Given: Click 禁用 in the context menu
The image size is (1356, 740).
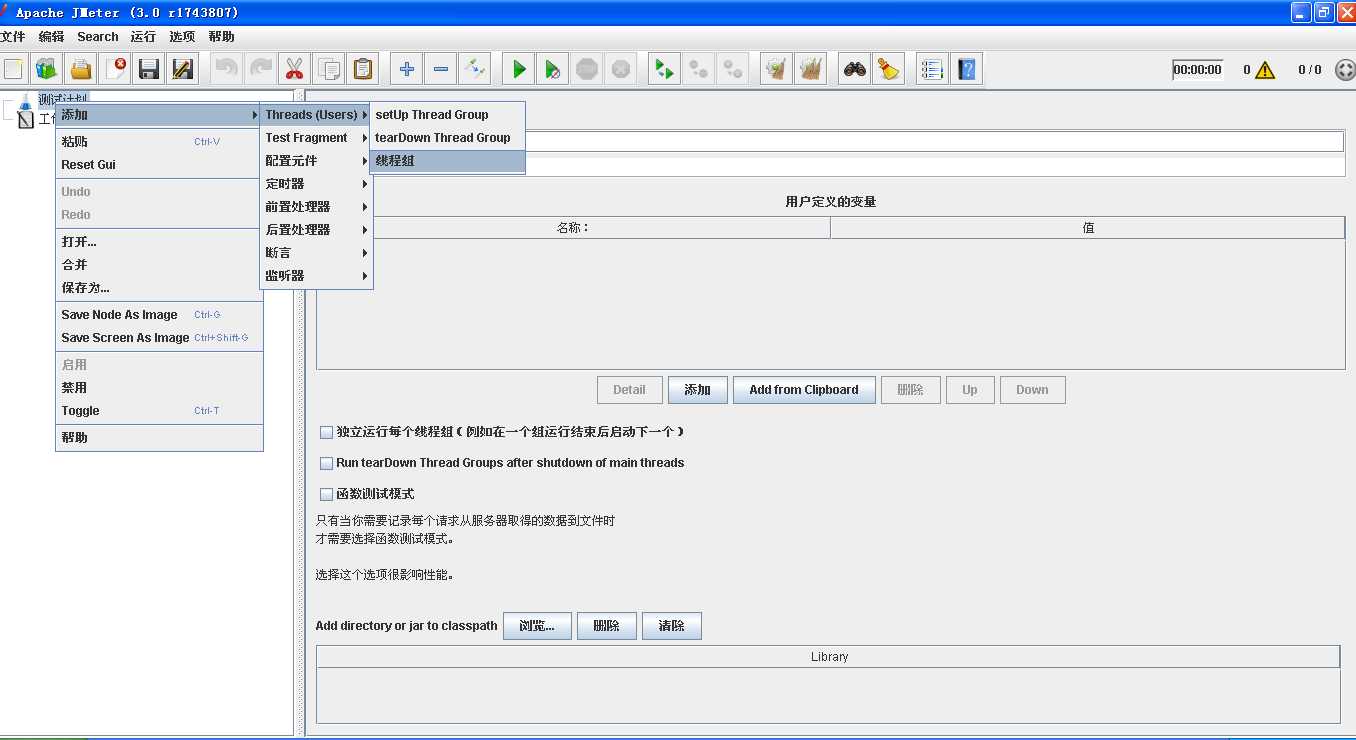Looking at the screenshot, I should pos(159,388).
